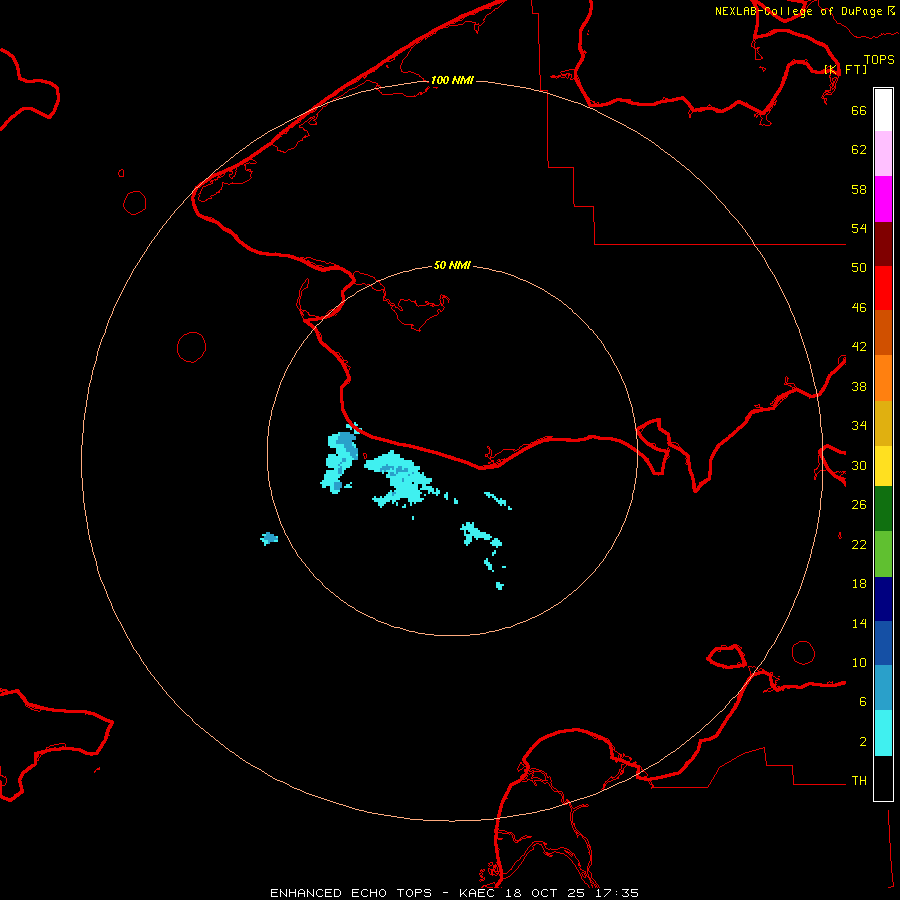Click the K FT units label
The height and width of the screenshot is (900, 900).
coord(845,69)
